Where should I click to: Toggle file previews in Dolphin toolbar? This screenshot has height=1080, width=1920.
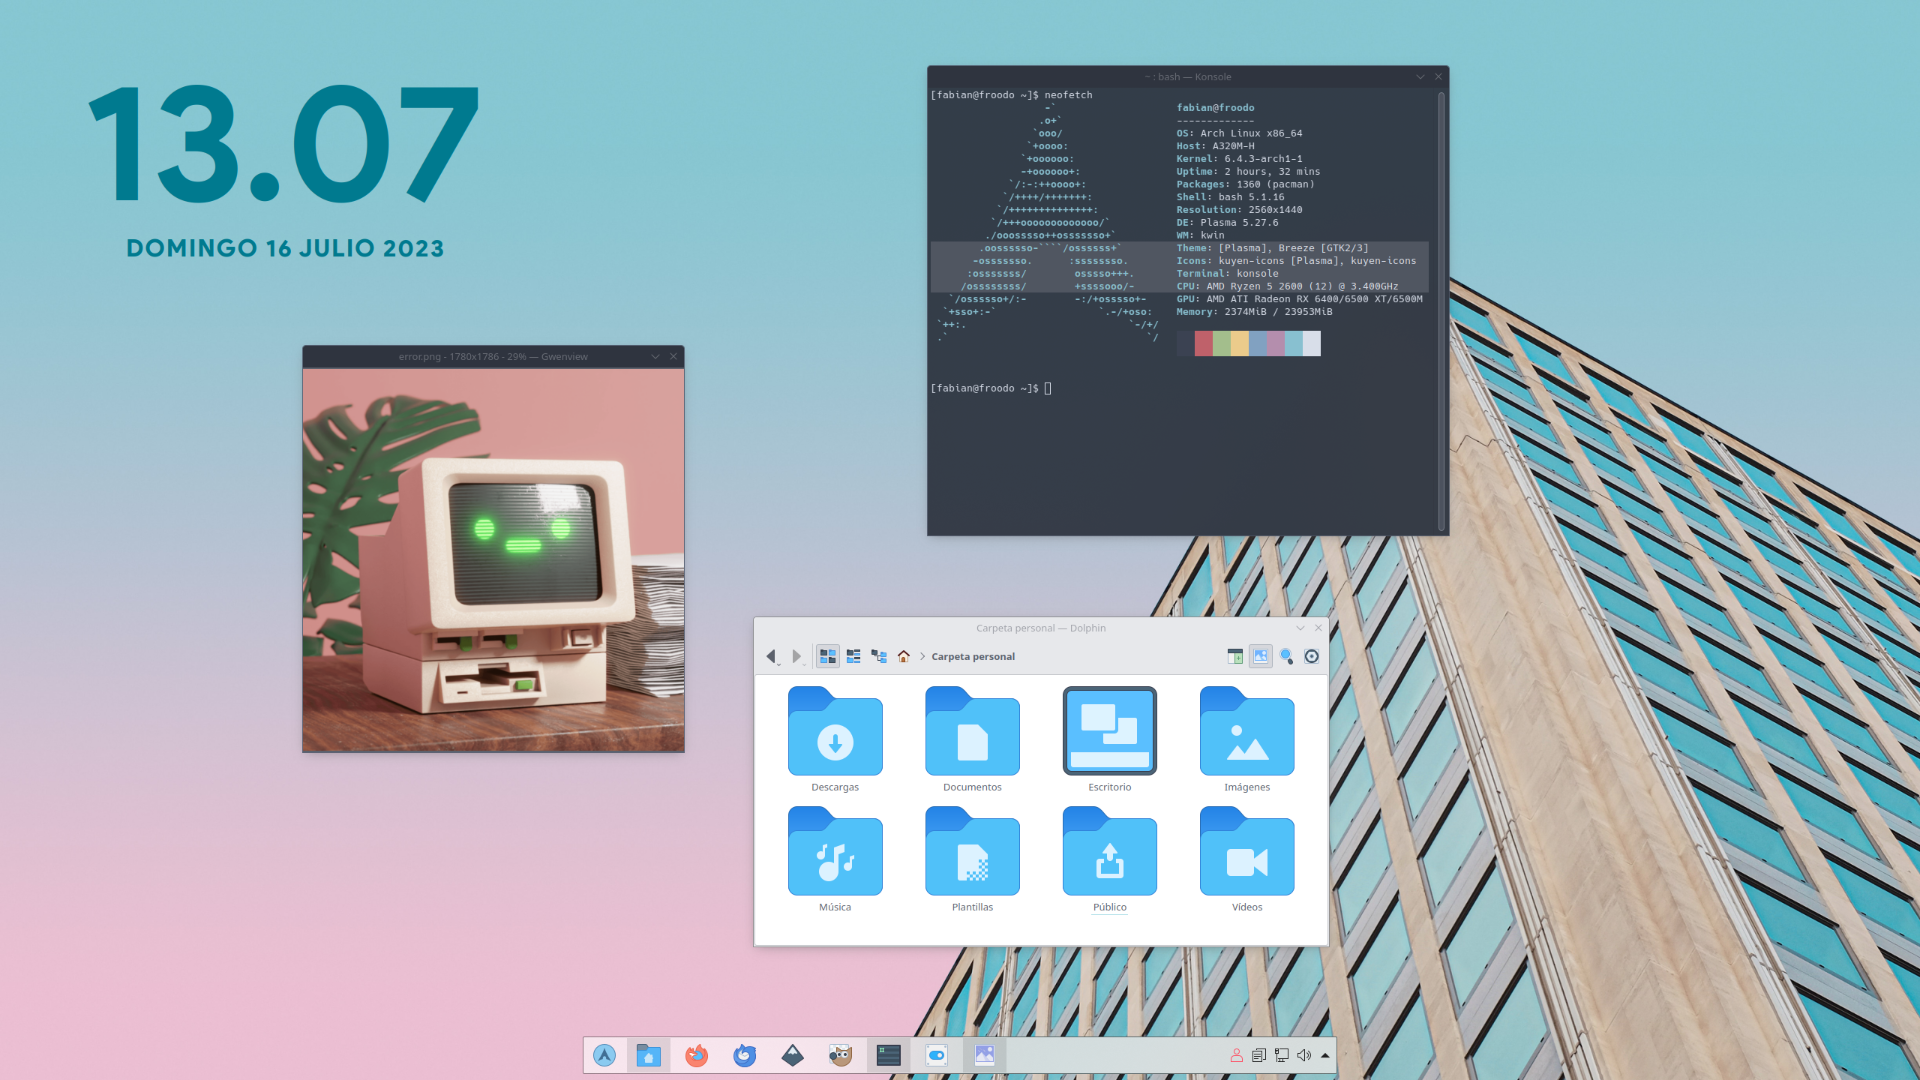1261,657
